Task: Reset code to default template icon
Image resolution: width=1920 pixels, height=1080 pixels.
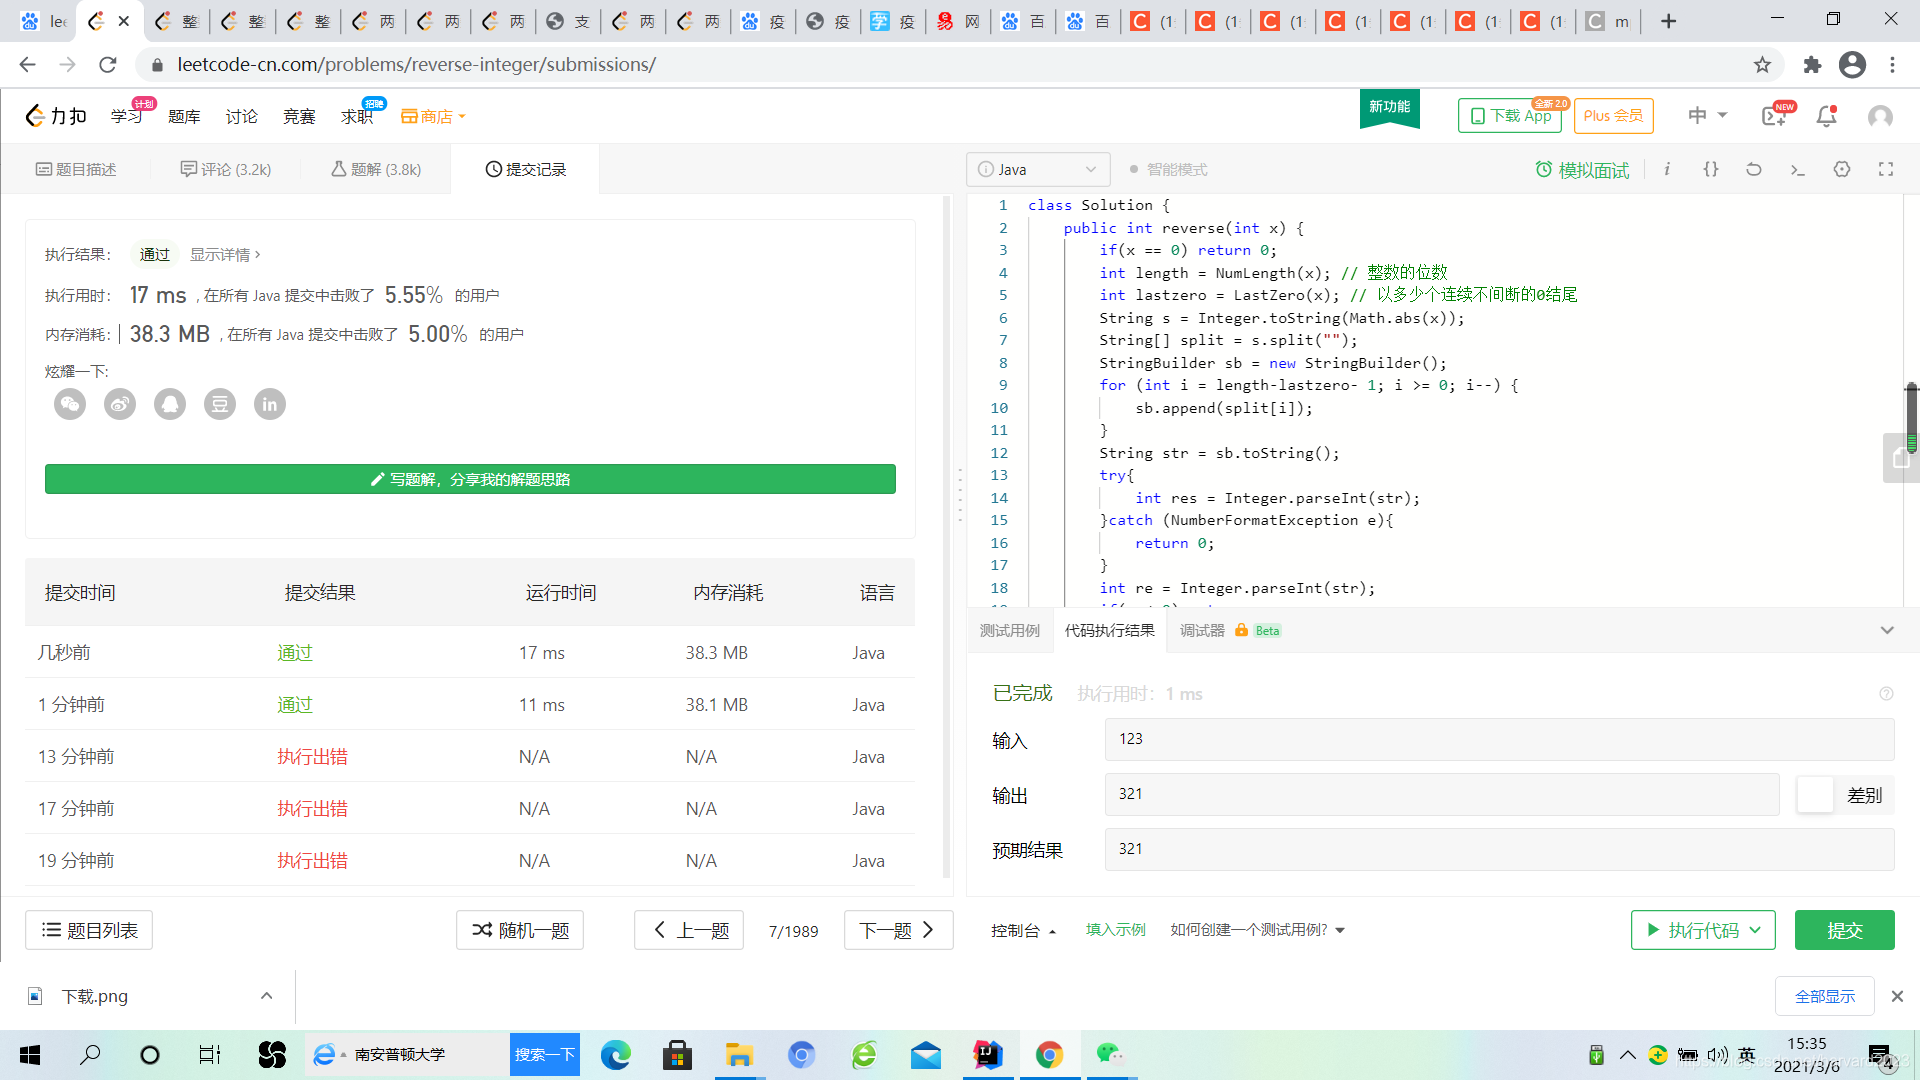Action: 1754,169
